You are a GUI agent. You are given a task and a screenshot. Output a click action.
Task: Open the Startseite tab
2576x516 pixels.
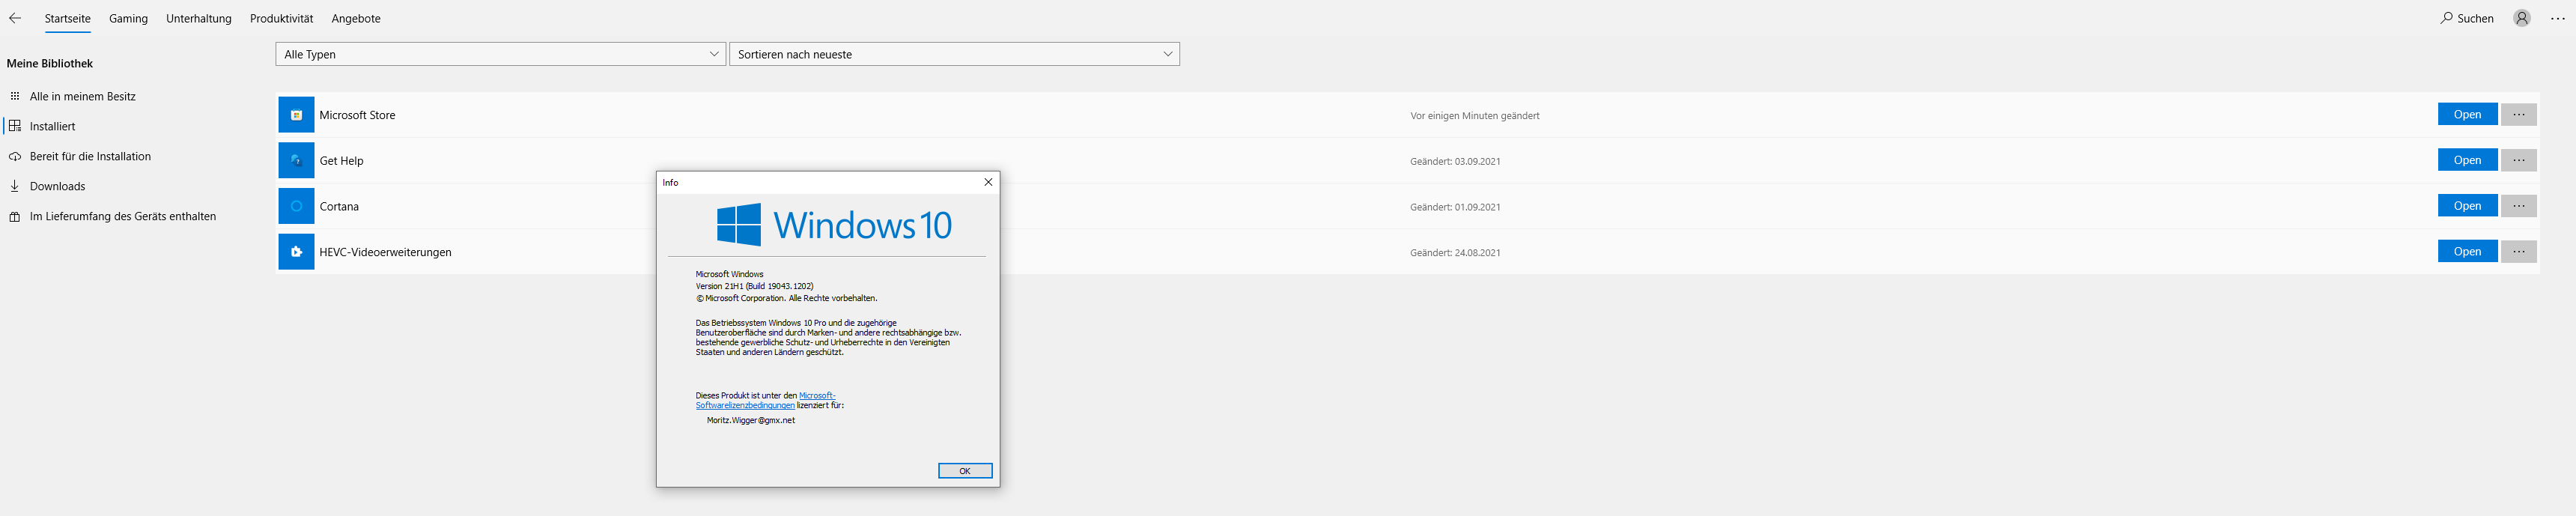(67, 18)
